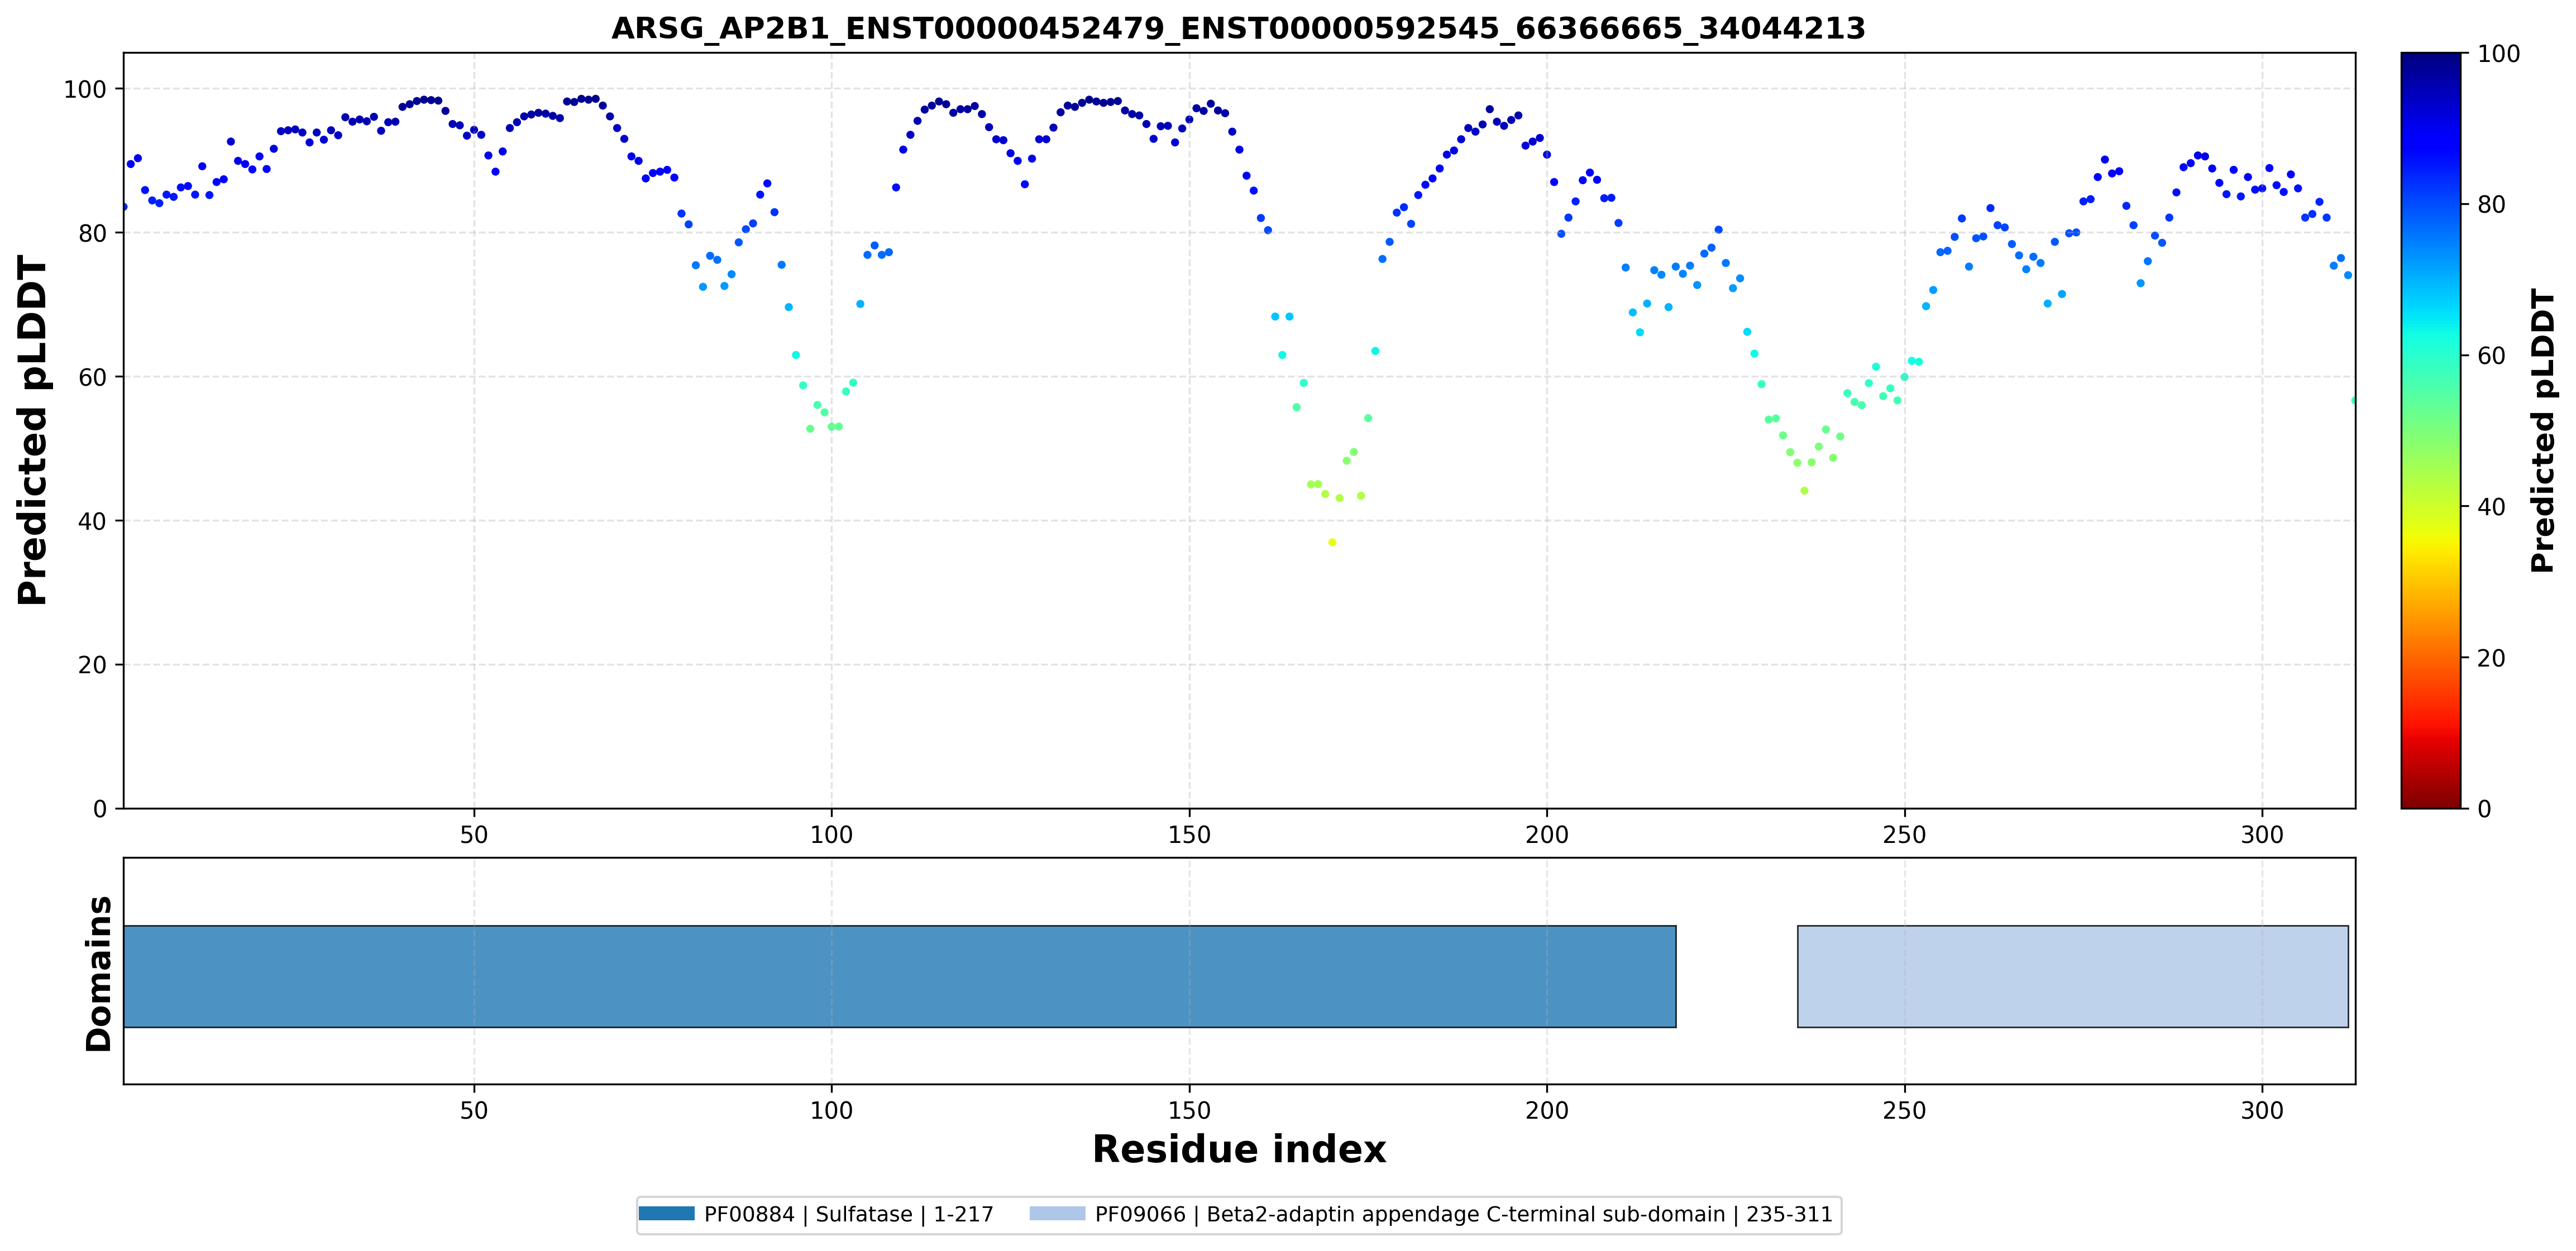Click the Residue index axis label
Image resolution: width=2576 pixels, height=1251 pixels.
1239,1149
